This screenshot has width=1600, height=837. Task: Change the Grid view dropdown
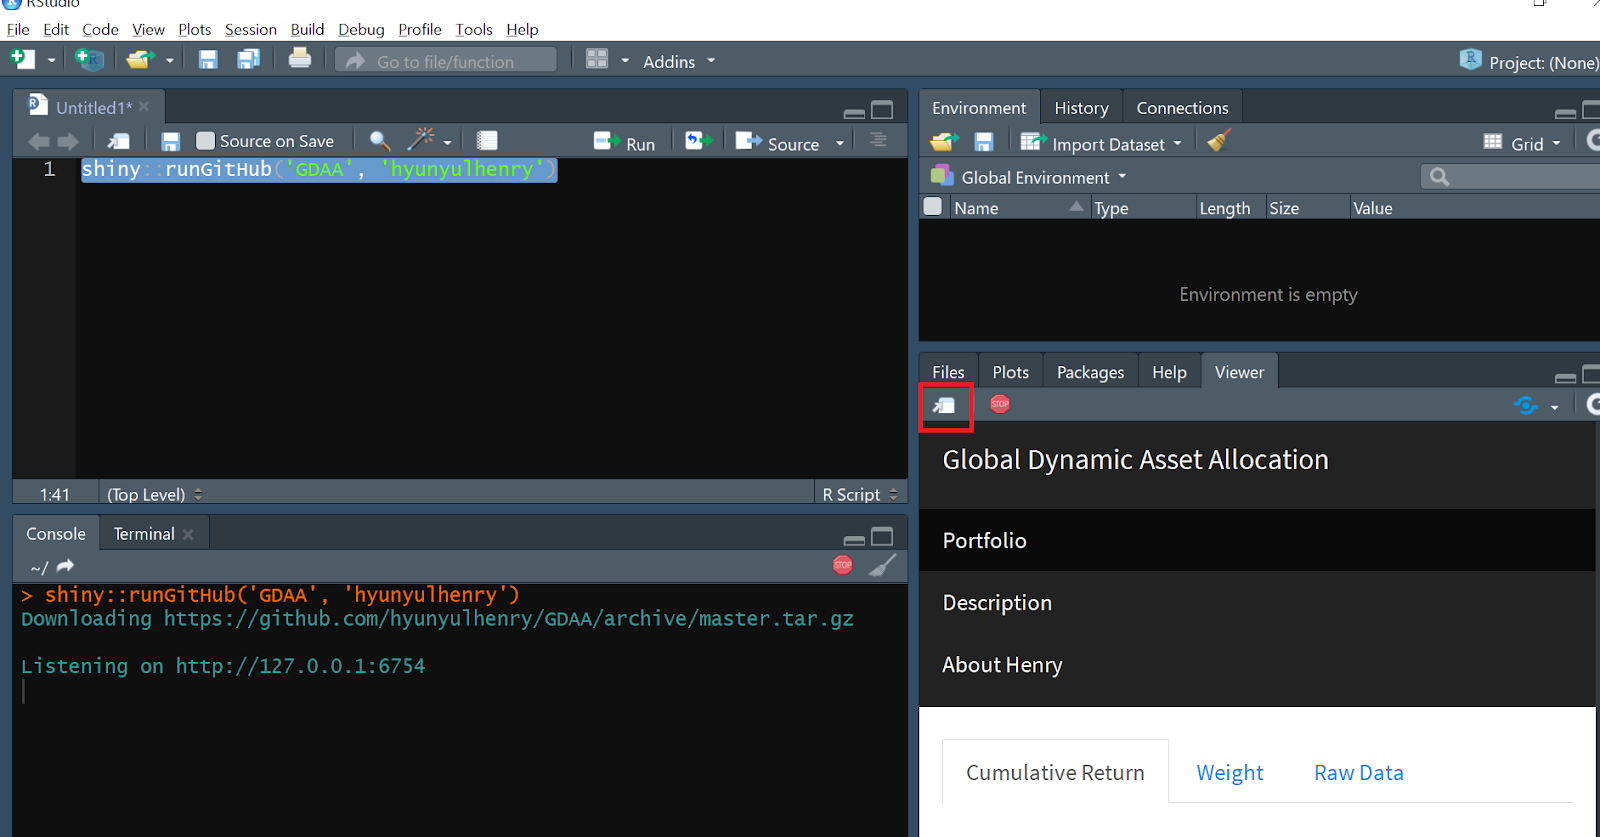(x=1522, y=143)
